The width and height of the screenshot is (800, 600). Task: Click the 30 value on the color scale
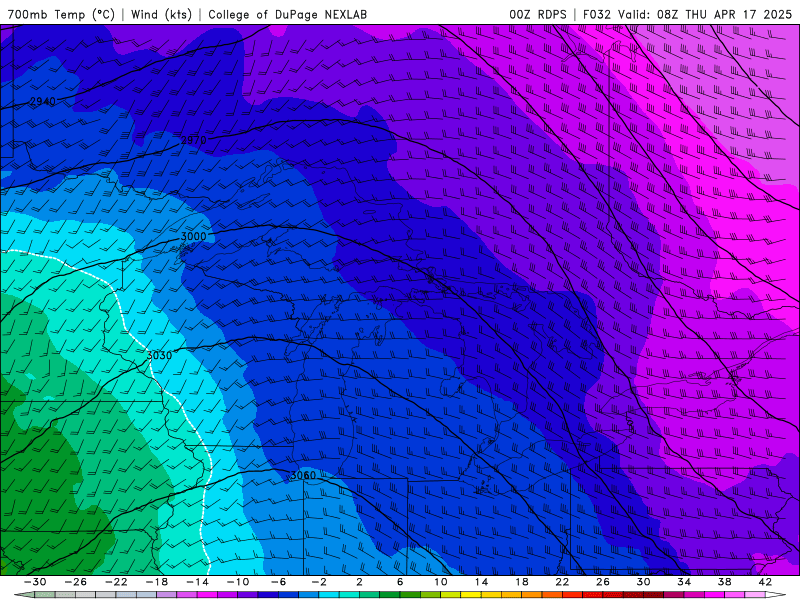click(643, 582)
